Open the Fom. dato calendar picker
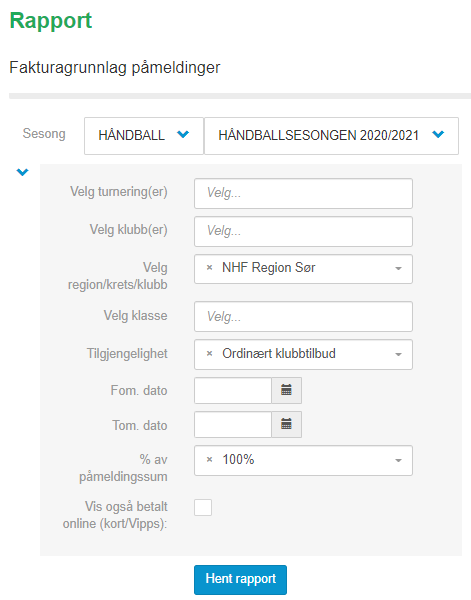471x600 pixels. pyautogui.click(x=286, y=390)
